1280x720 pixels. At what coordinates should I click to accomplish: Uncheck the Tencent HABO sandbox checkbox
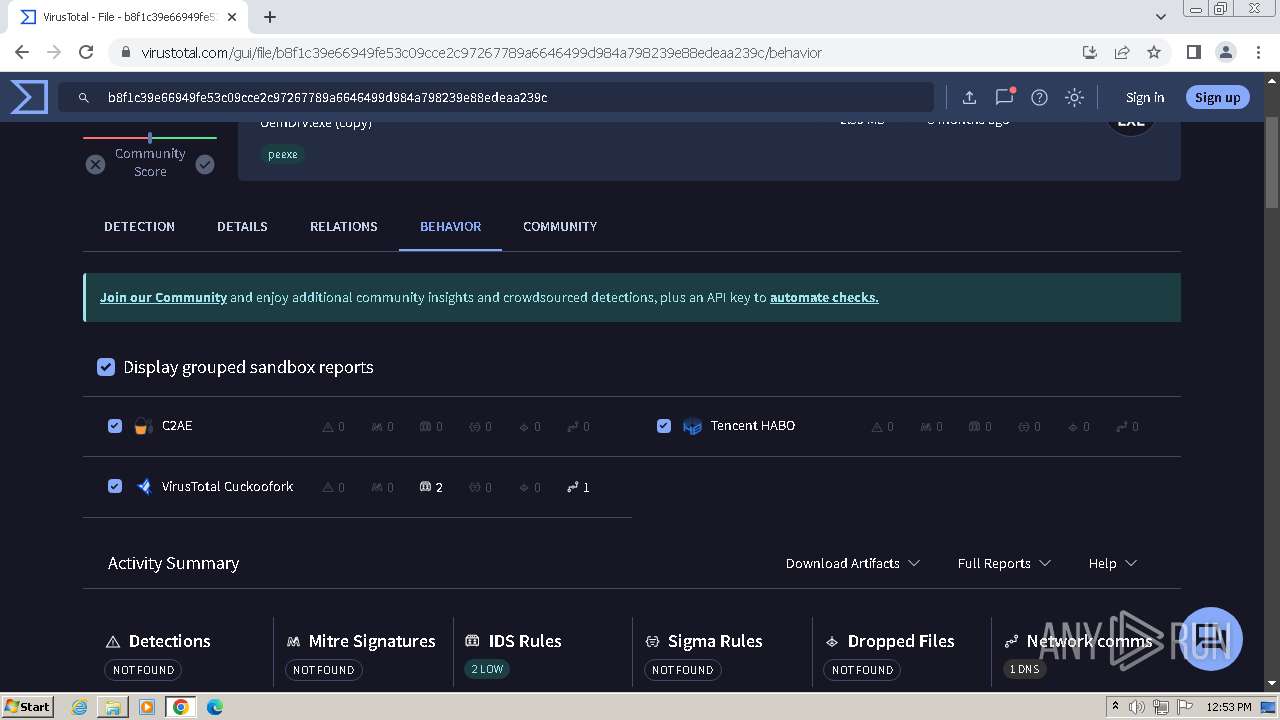point(664,426)
